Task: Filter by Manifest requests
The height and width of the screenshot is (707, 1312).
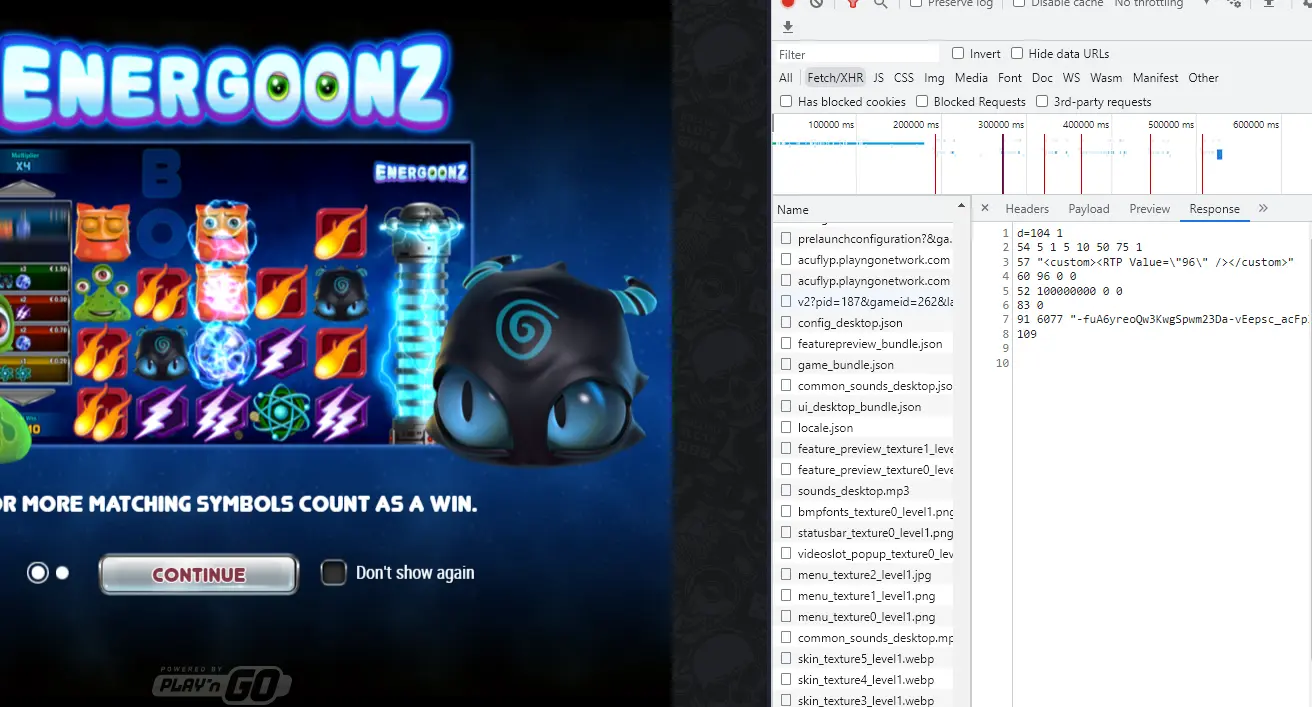Action: point(1155,77)
